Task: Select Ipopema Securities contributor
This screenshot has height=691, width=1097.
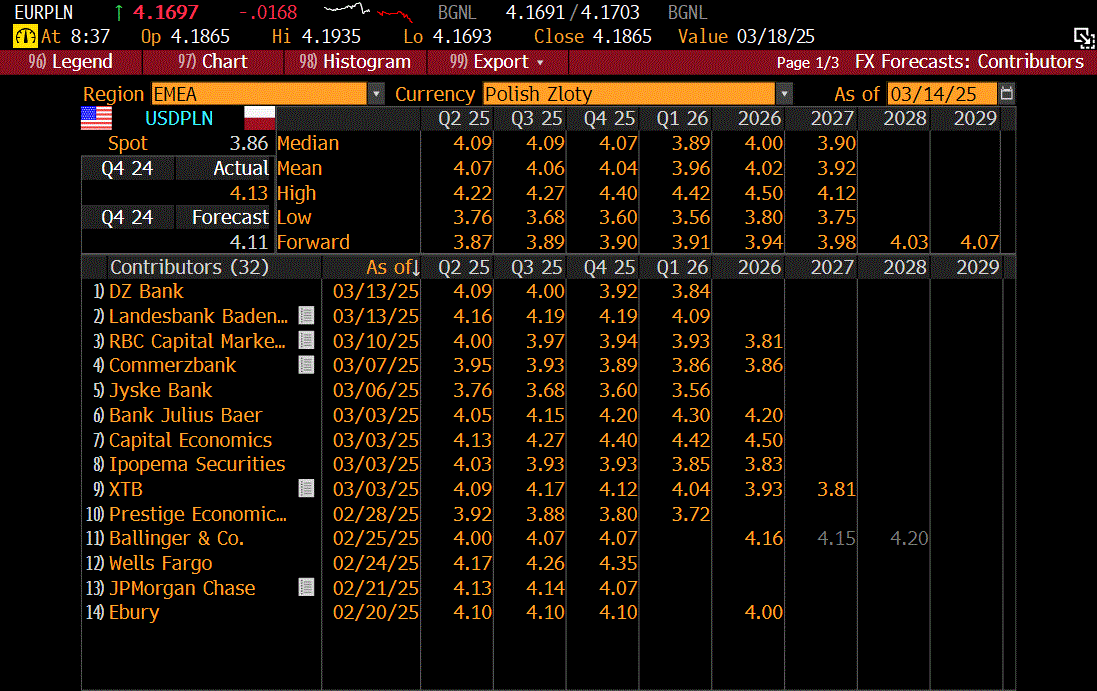Action: click(197, 464)
